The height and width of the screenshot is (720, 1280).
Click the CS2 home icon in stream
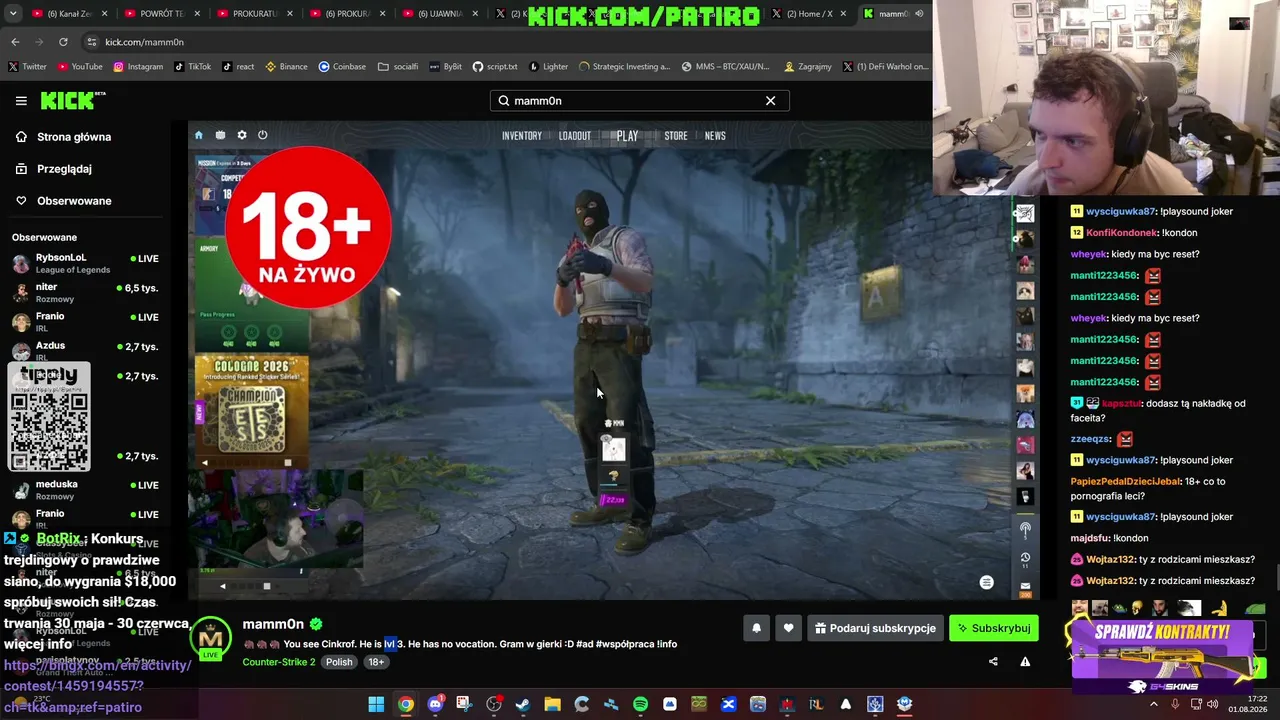point(198,135)
